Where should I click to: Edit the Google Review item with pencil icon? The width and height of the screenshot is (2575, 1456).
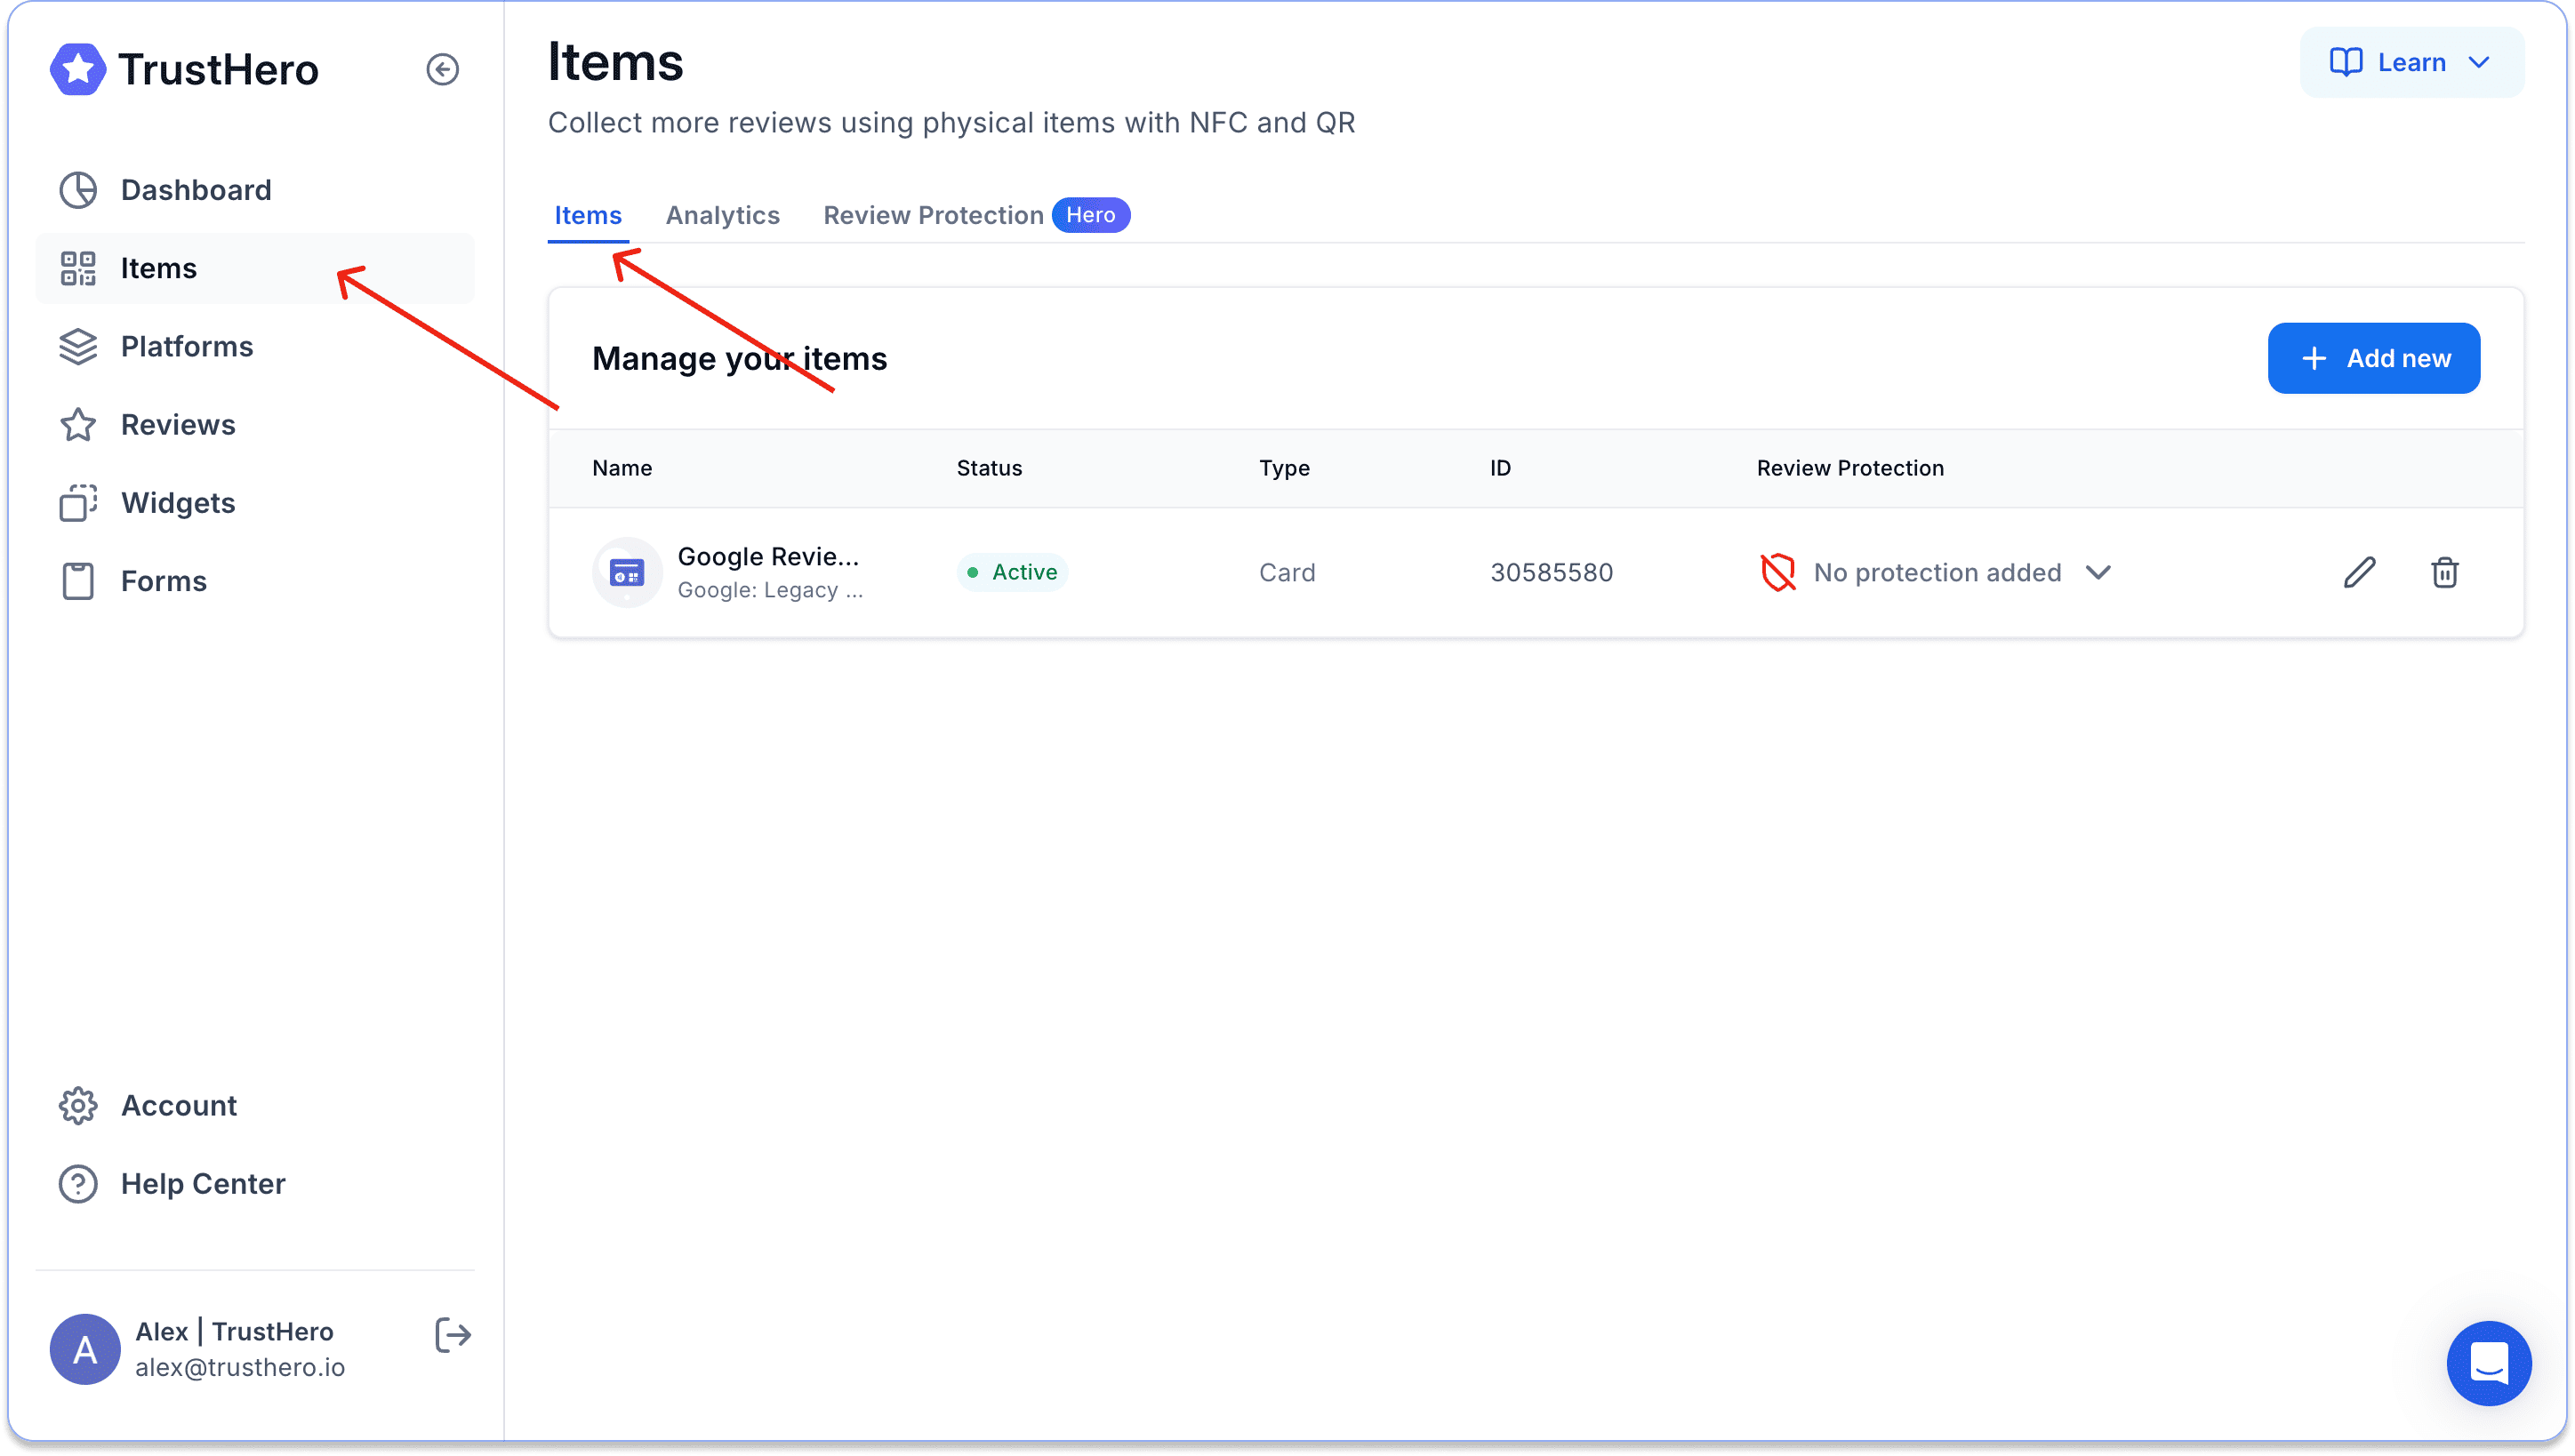[2359, 572]
